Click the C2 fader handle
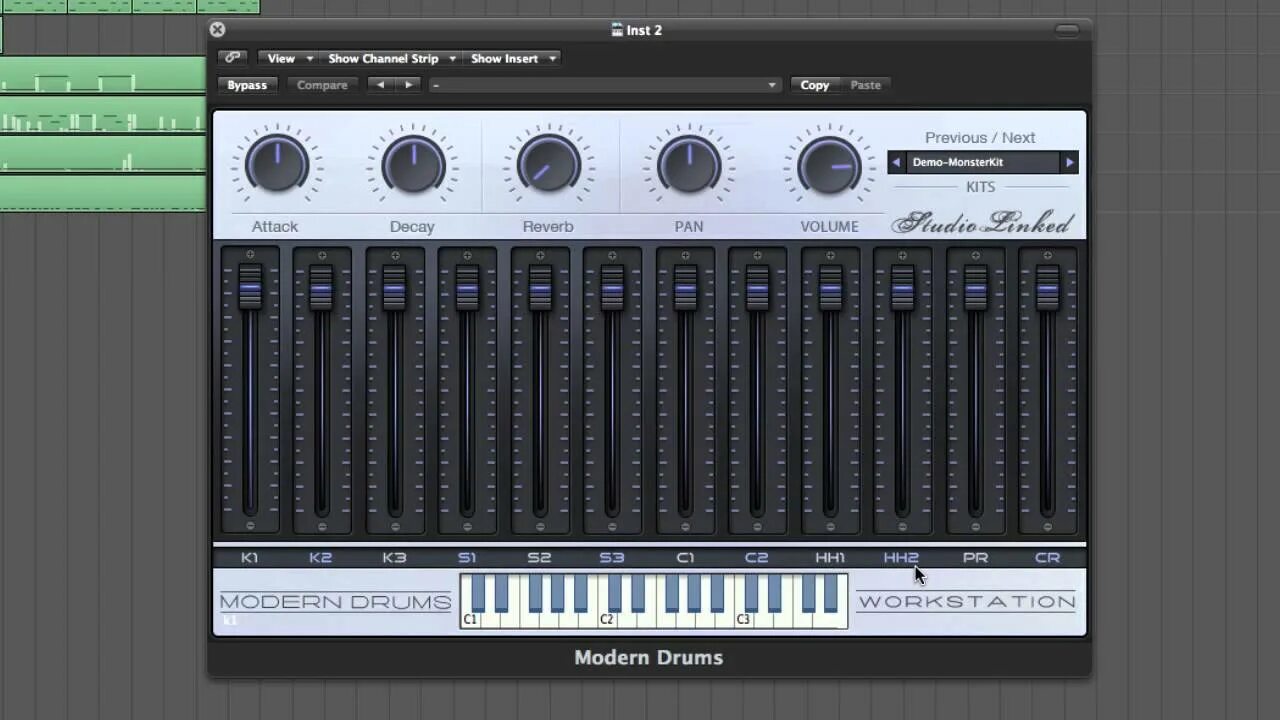Screen dimensions: 1280x720 757,288
